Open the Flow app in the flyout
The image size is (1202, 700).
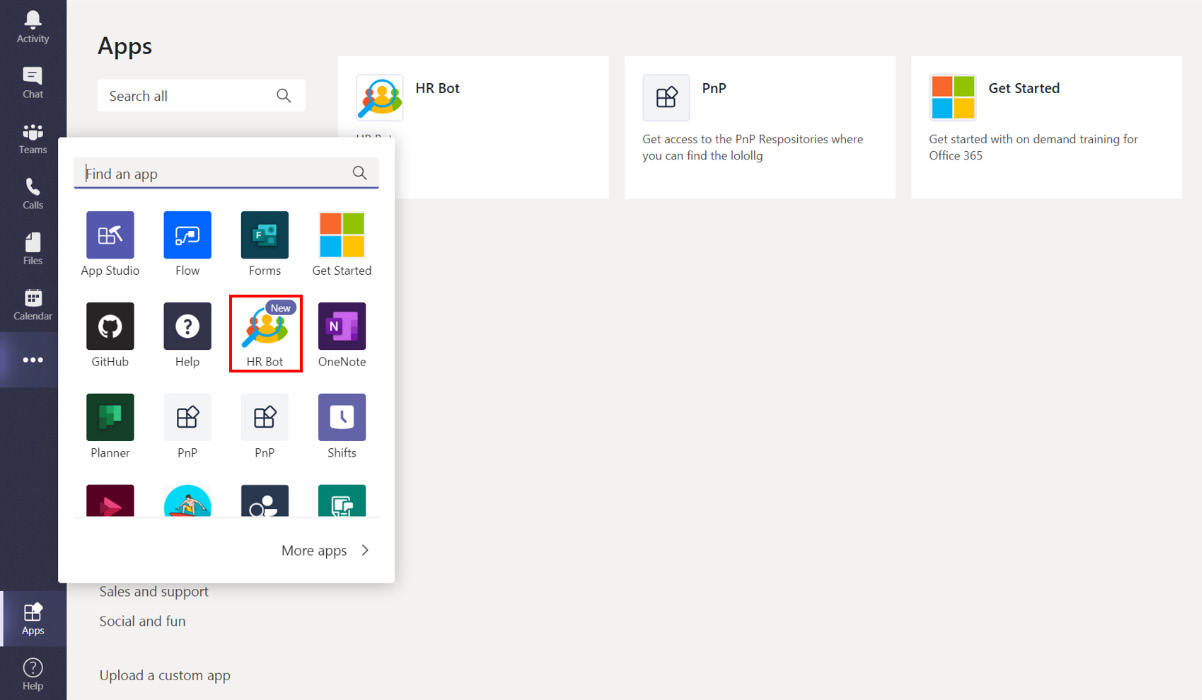187,244
